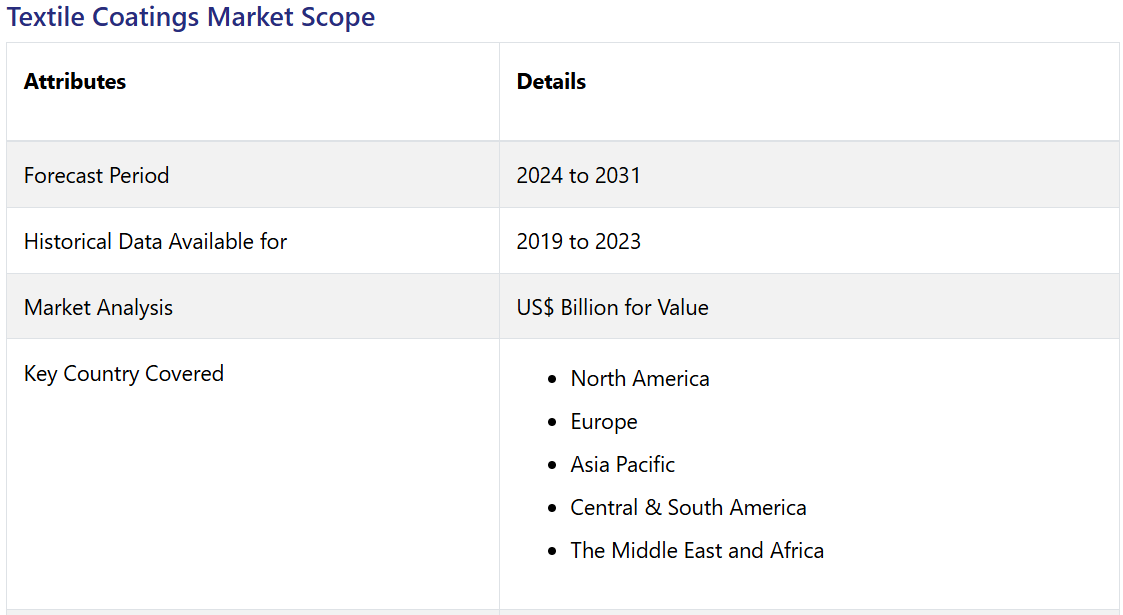
Task: Click the bullet beside Europe
Action: (552, 423)
